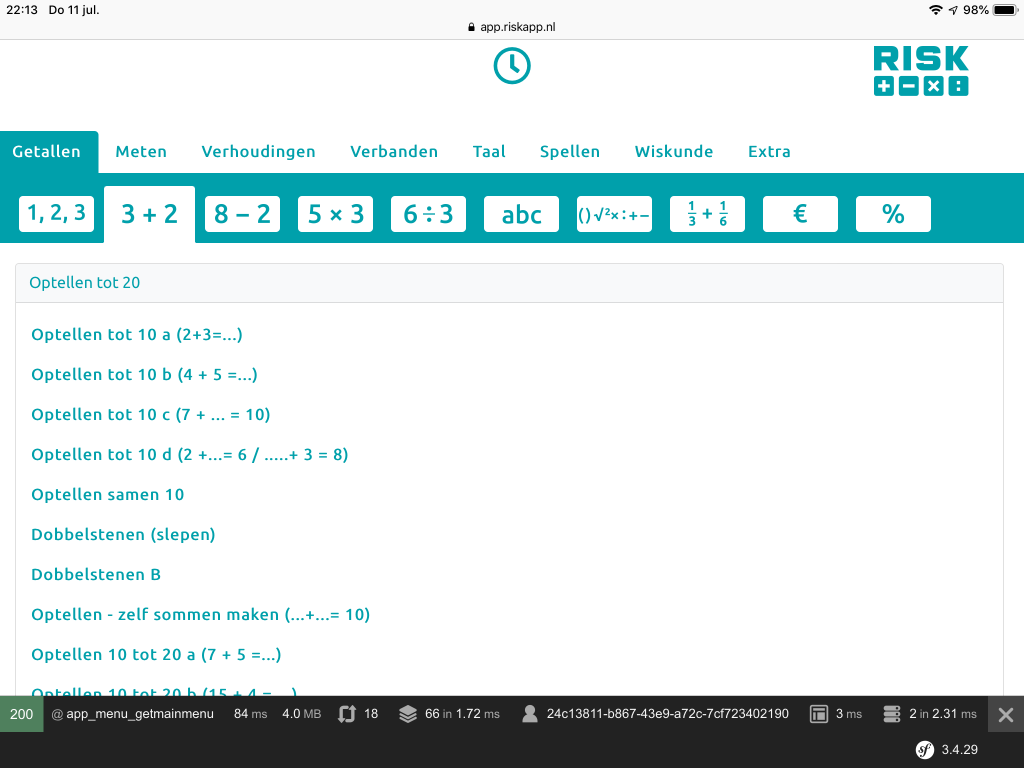Close the Symfony debug toolbar
Viewport: 1024px width, 768px height.
pos(1006,714)
